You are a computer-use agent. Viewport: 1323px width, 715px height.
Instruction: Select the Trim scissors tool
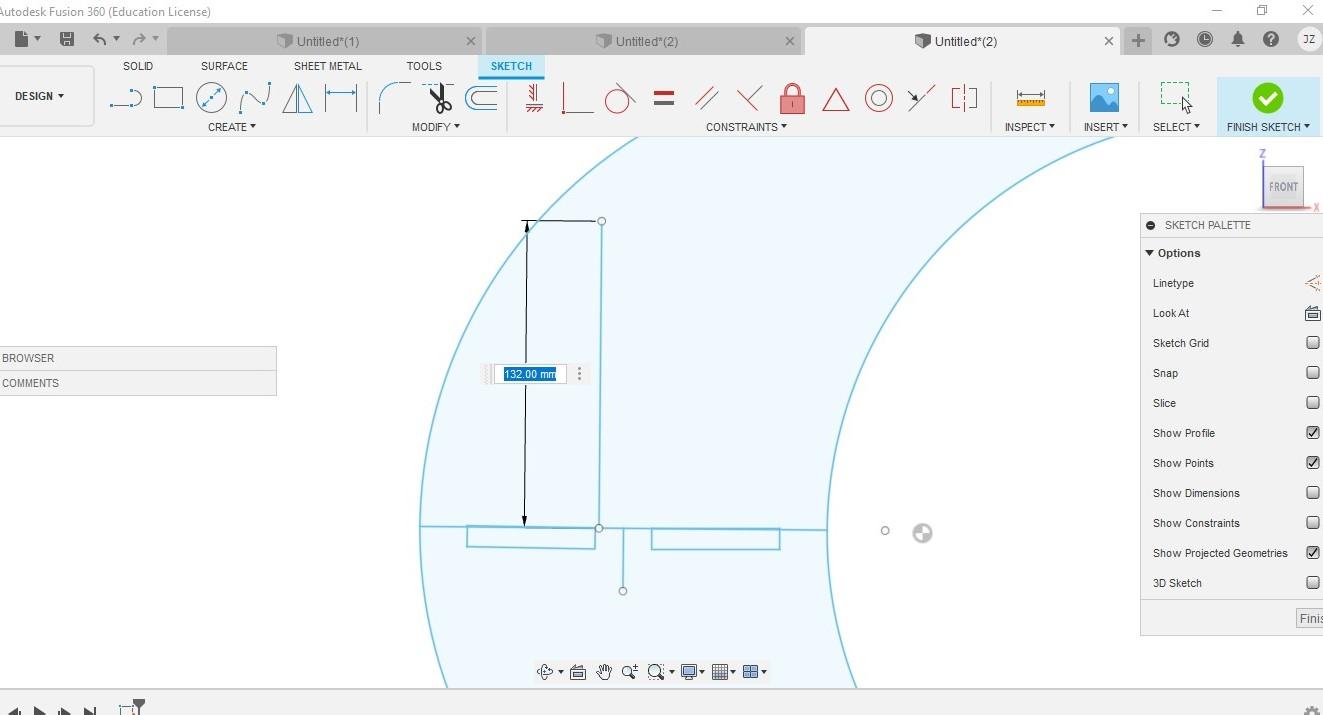[x=438, y=98]
